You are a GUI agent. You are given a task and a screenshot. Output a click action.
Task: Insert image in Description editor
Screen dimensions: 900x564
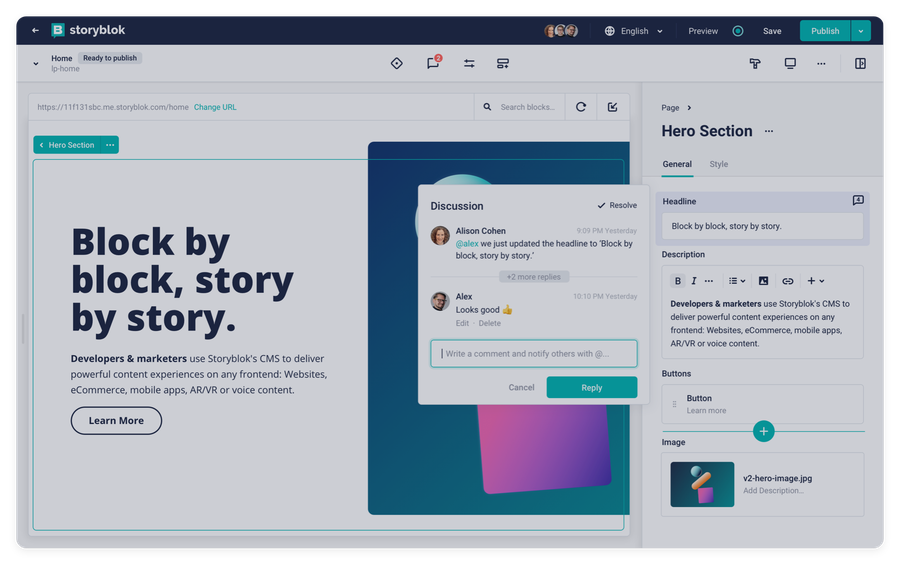763,281
